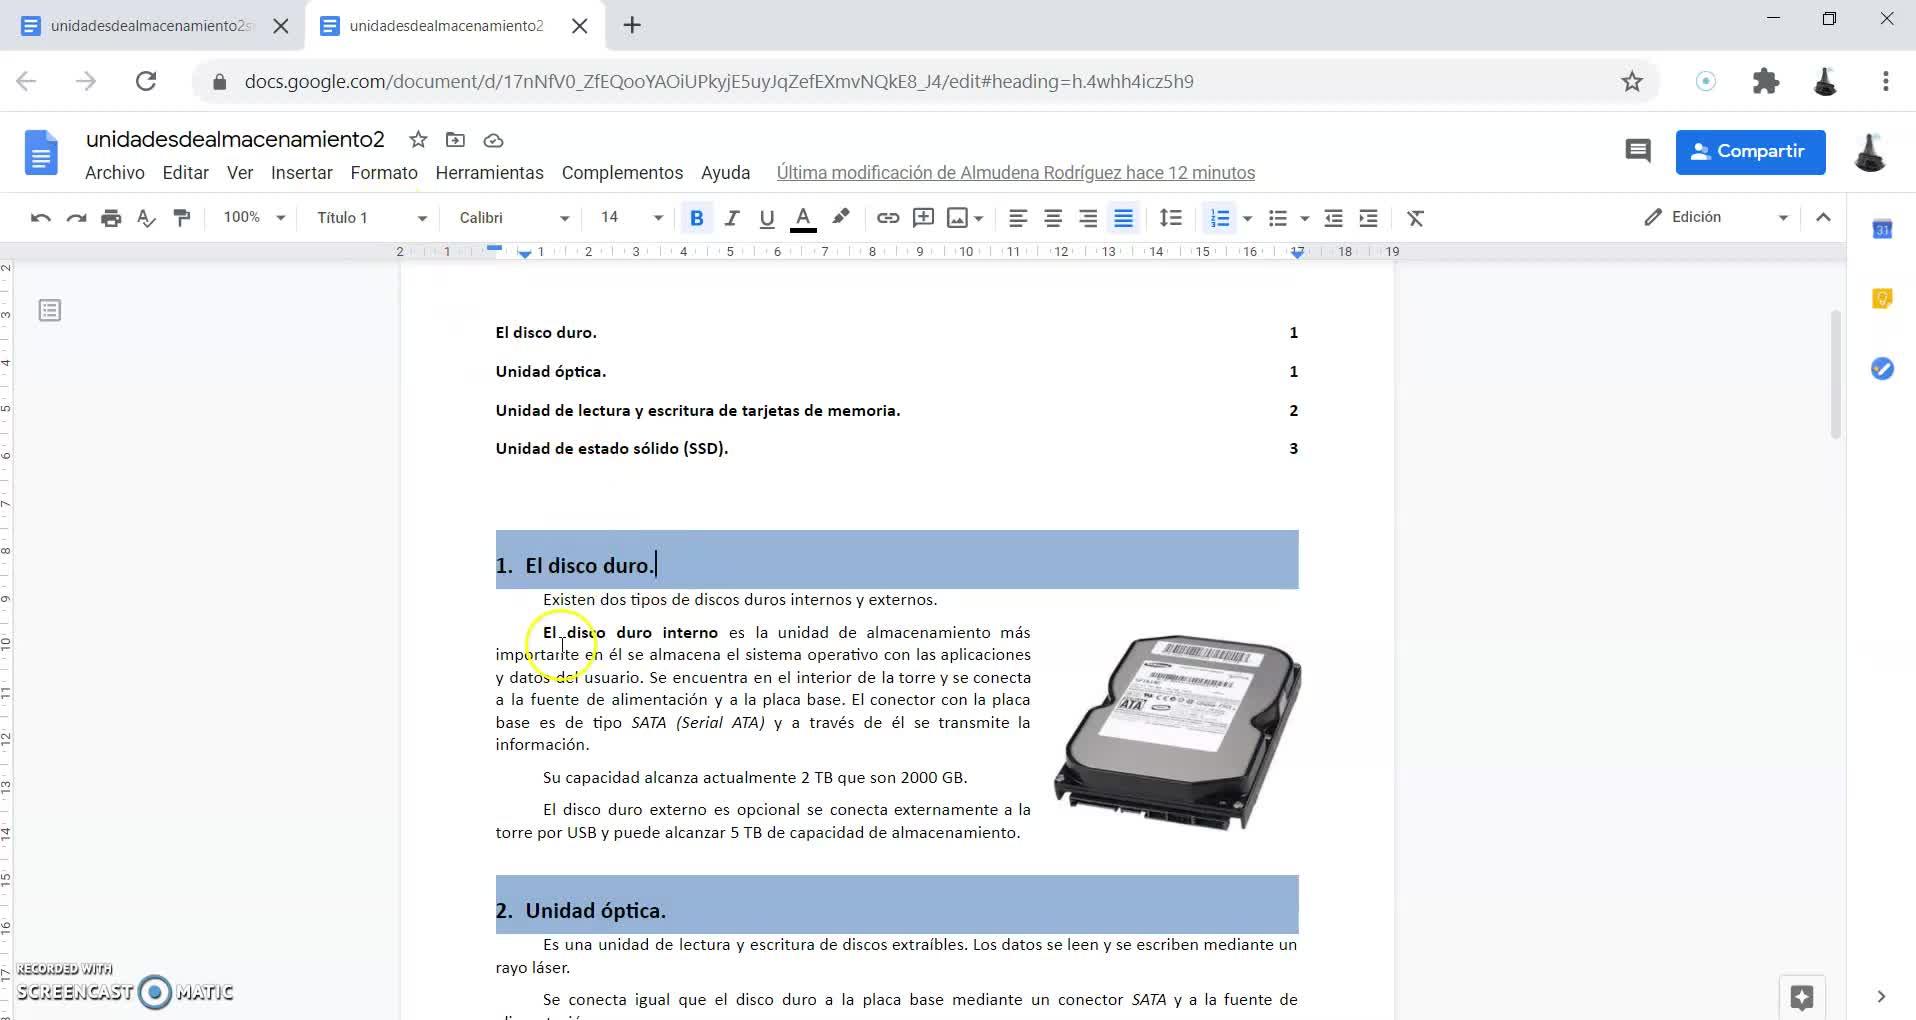Open the font size dropdown
The image size is (1916, 1020).
coord(631,218)
